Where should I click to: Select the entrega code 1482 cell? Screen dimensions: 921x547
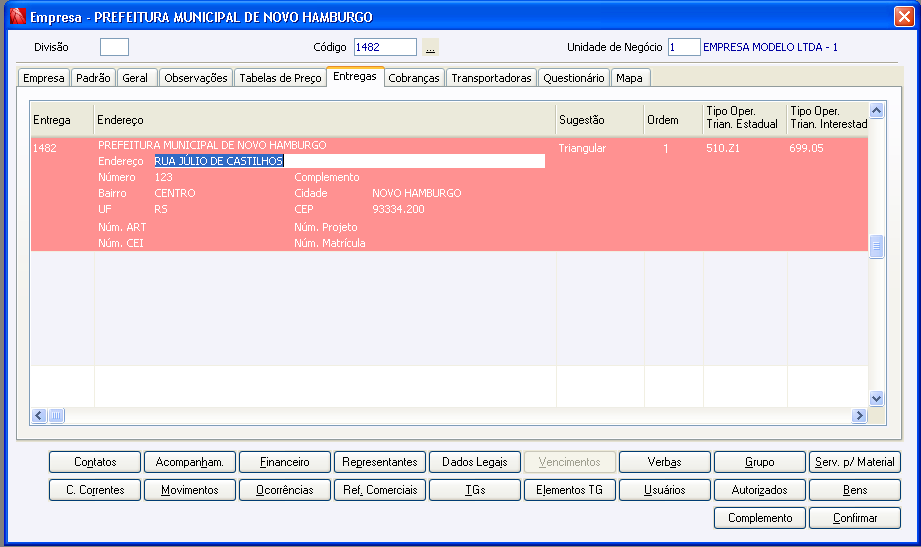tap(45, 148)
